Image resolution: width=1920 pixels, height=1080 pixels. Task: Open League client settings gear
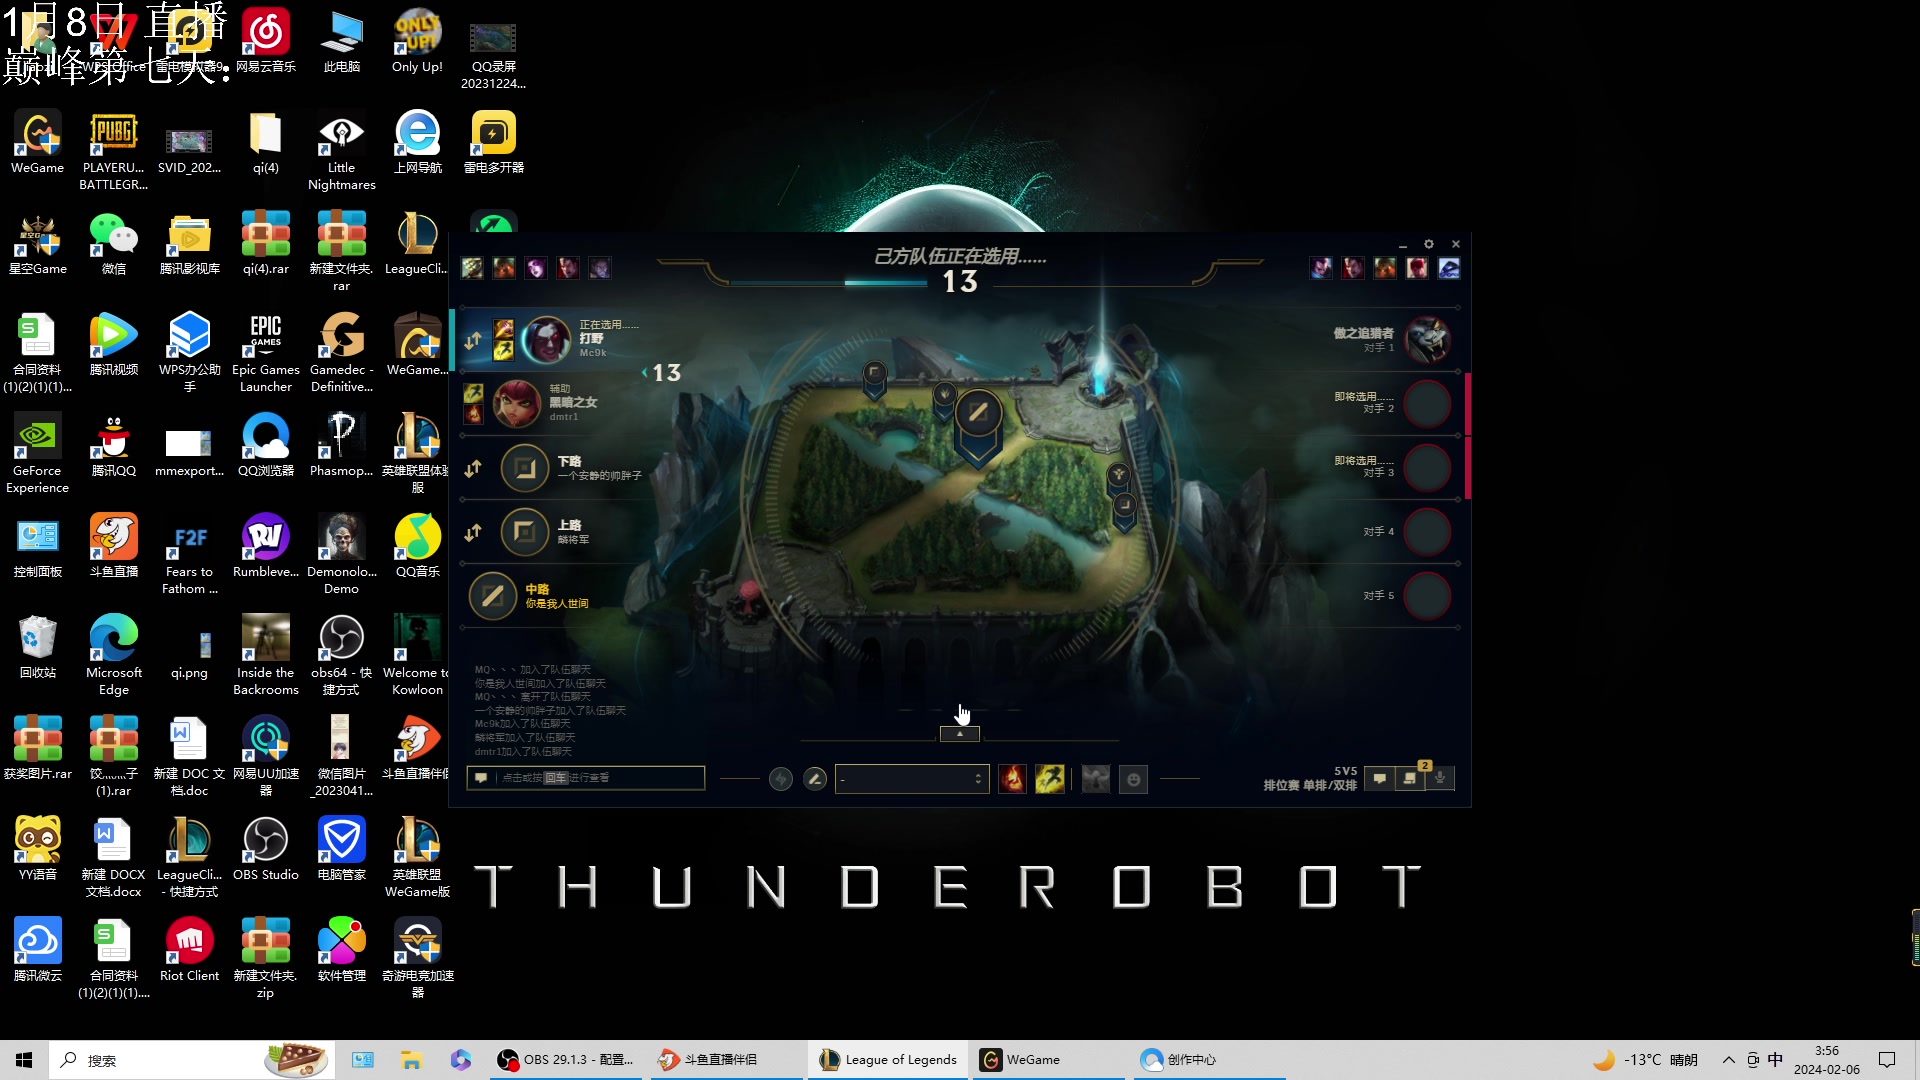point(1429,244)
